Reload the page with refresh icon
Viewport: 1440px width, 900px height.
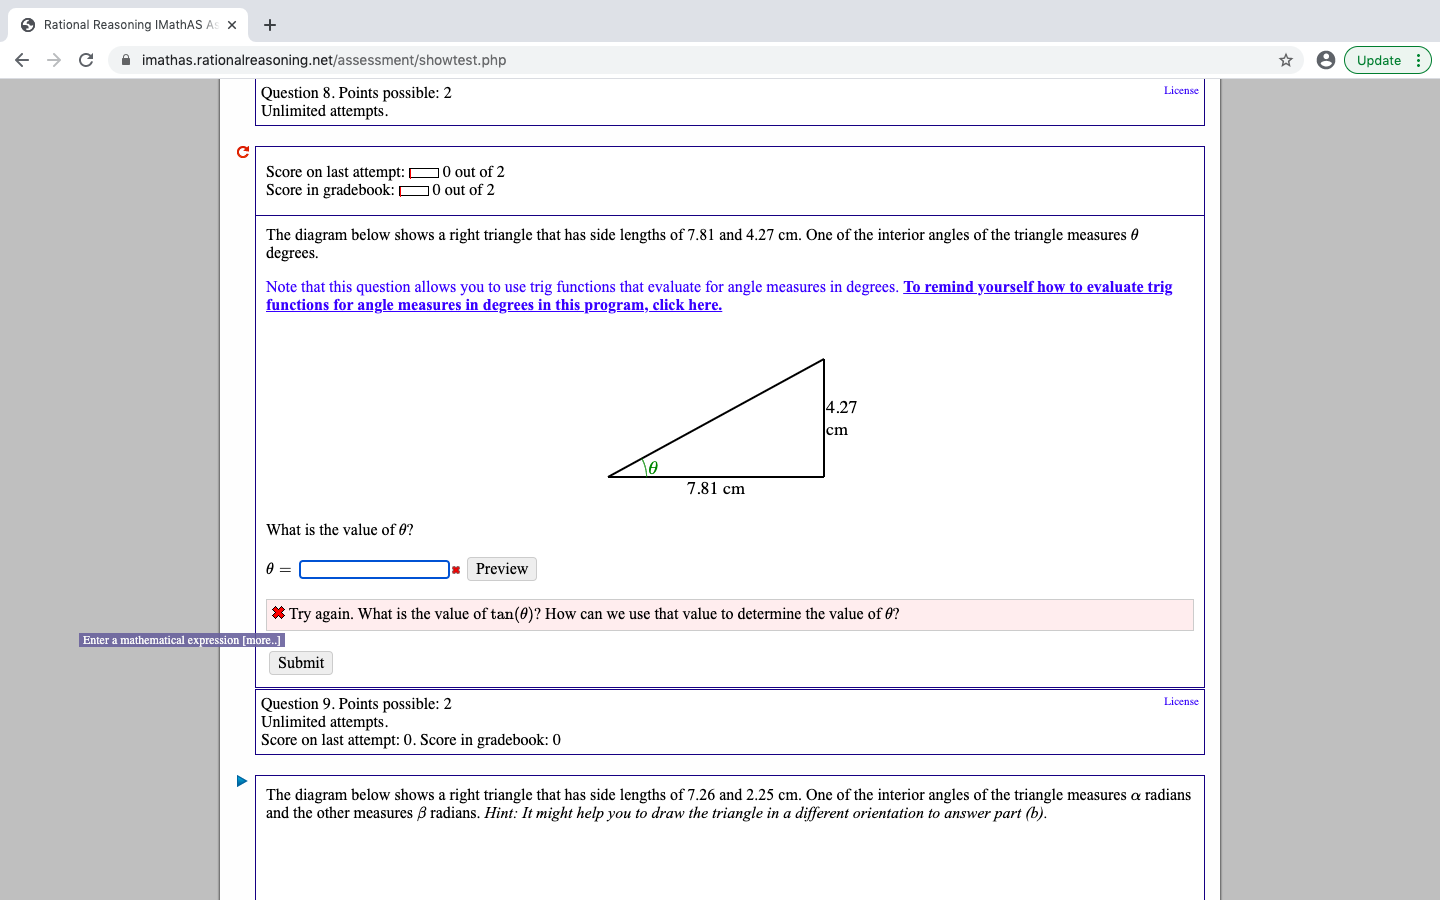coord(85,60)
